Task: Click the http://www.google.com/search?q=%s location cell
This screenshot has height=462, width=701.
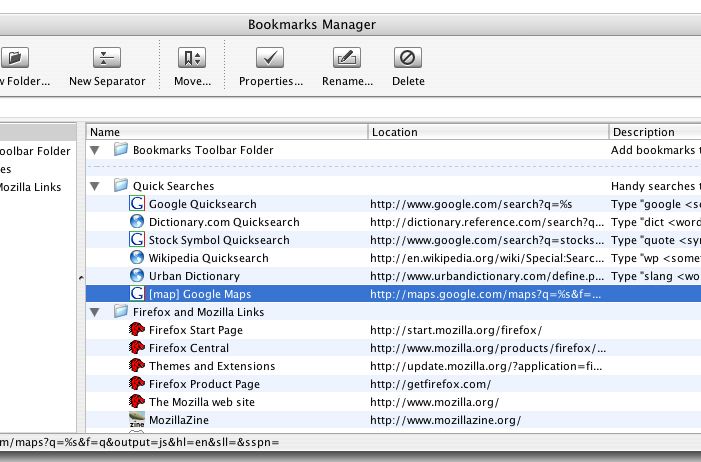Action: 471,204
